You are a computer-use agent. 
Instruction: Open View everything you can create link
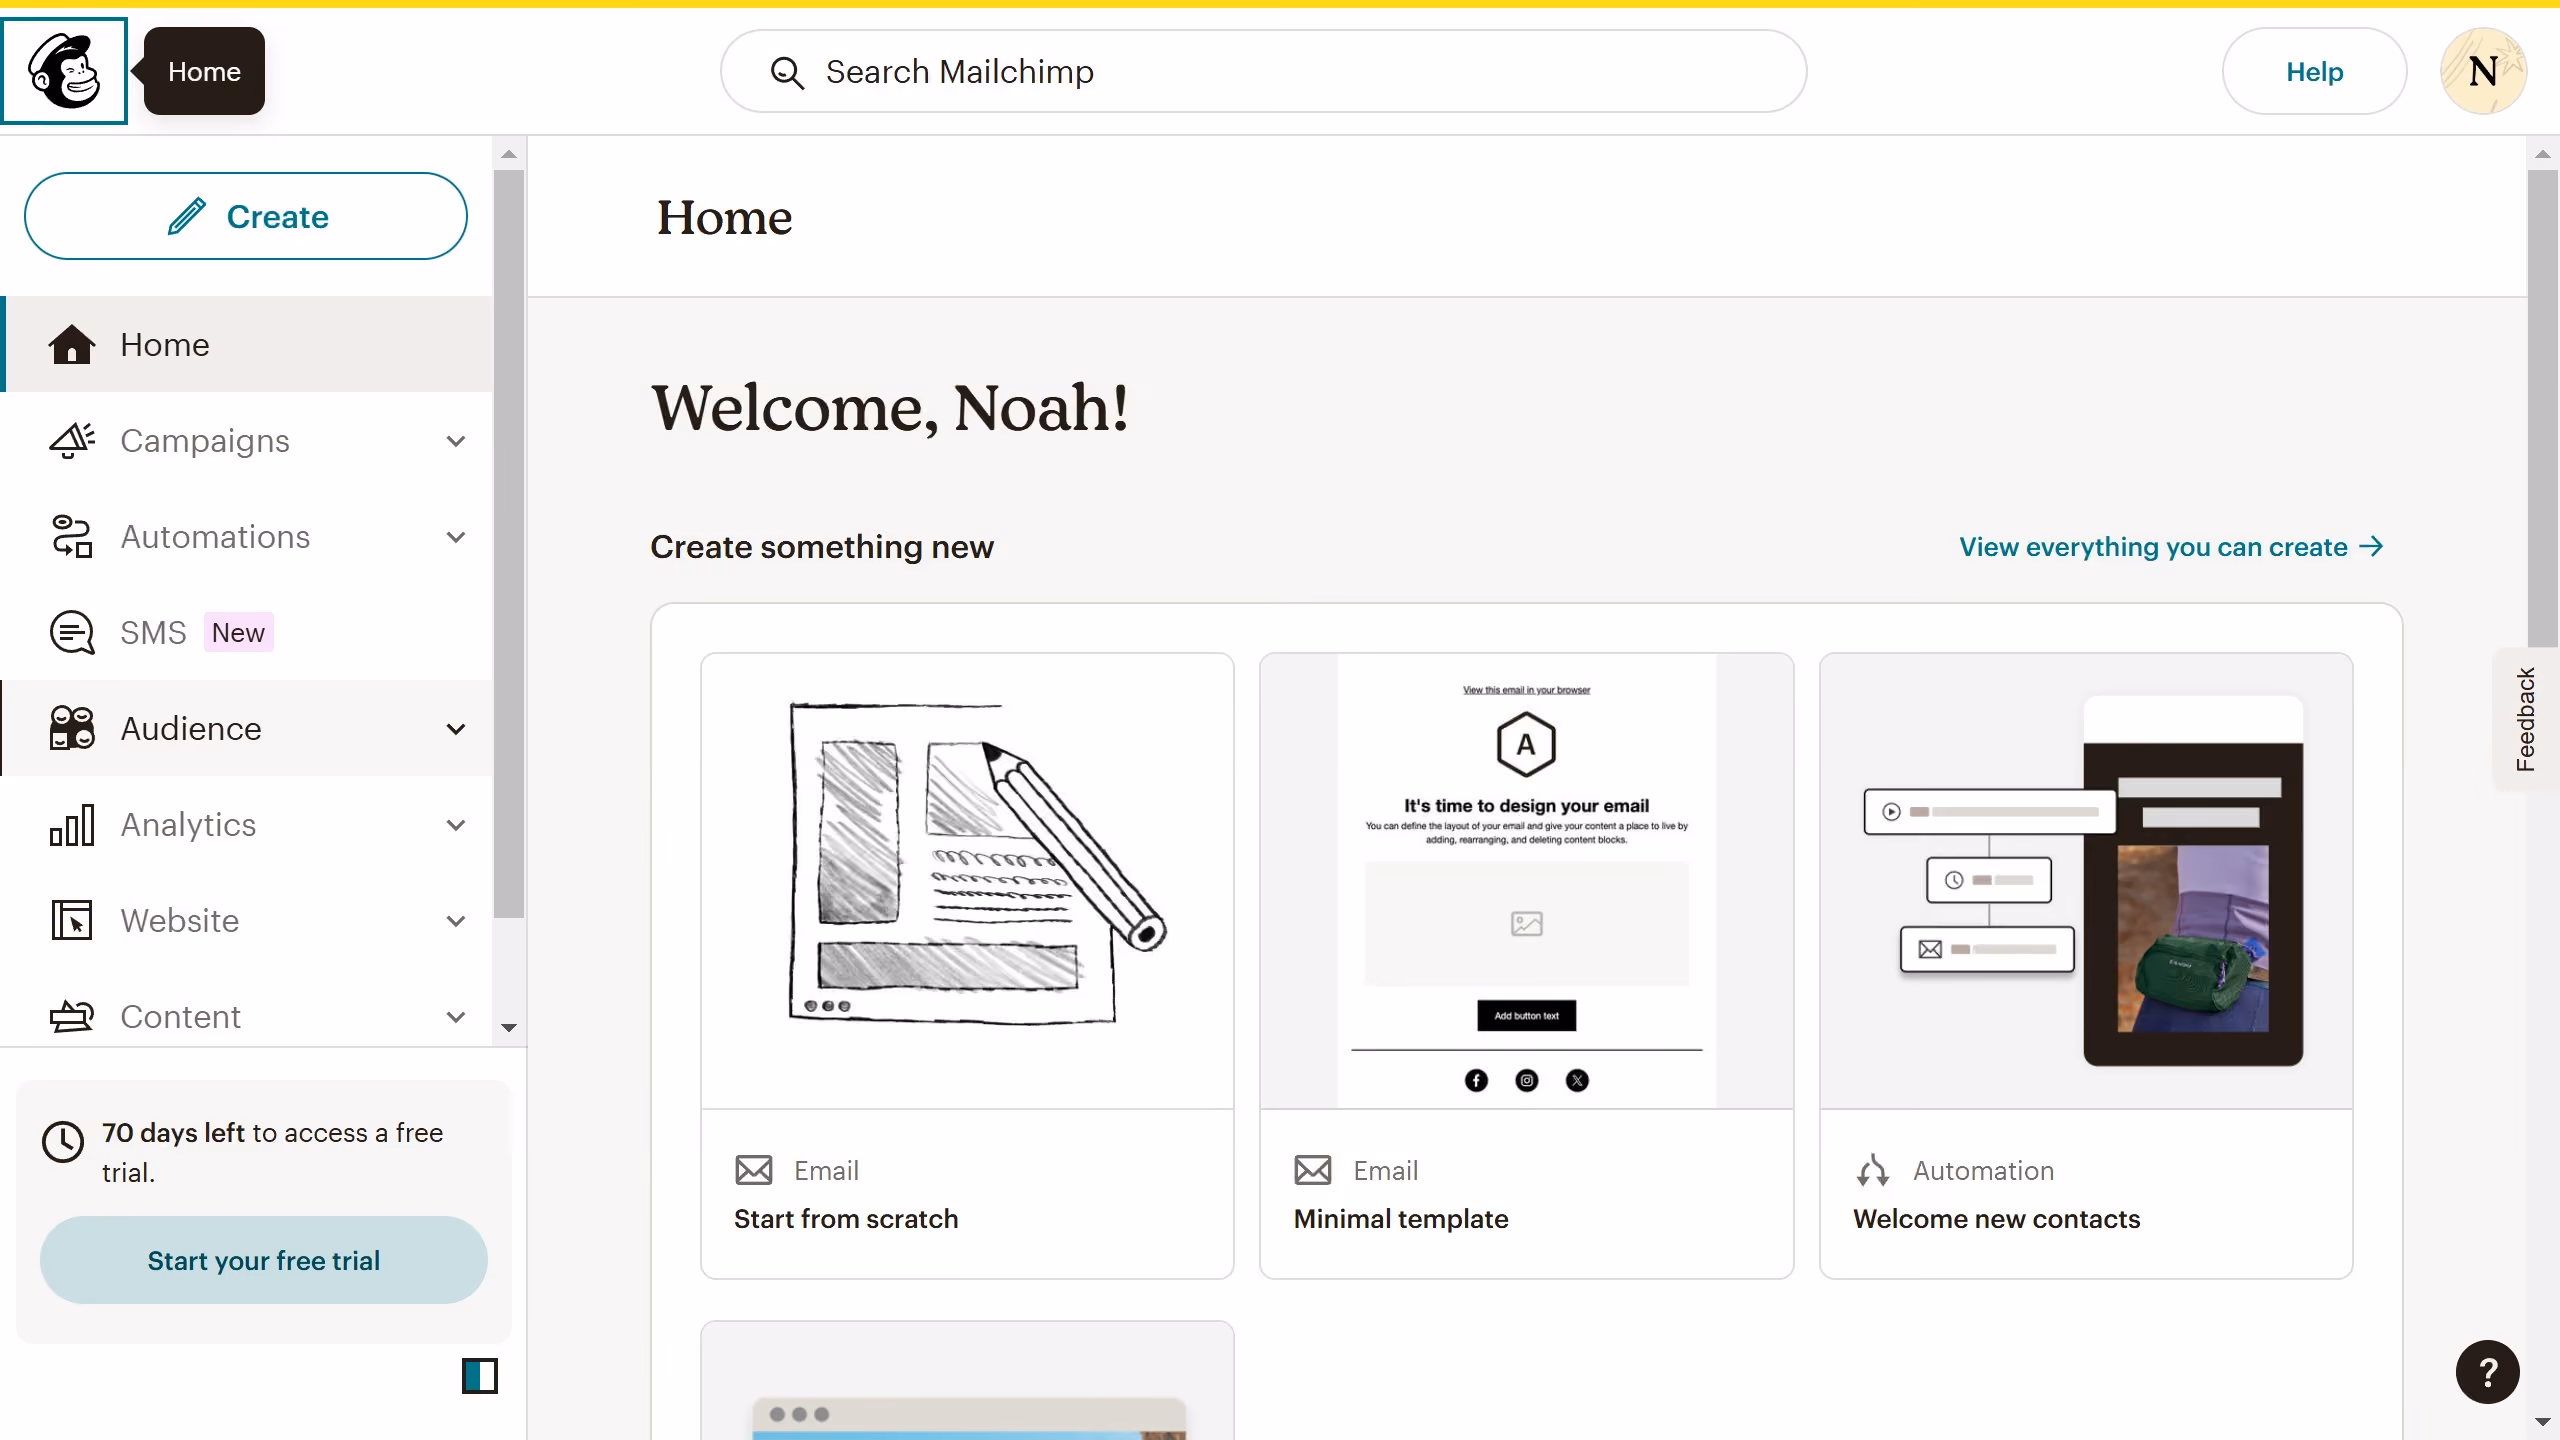[x=2172, y=547]
